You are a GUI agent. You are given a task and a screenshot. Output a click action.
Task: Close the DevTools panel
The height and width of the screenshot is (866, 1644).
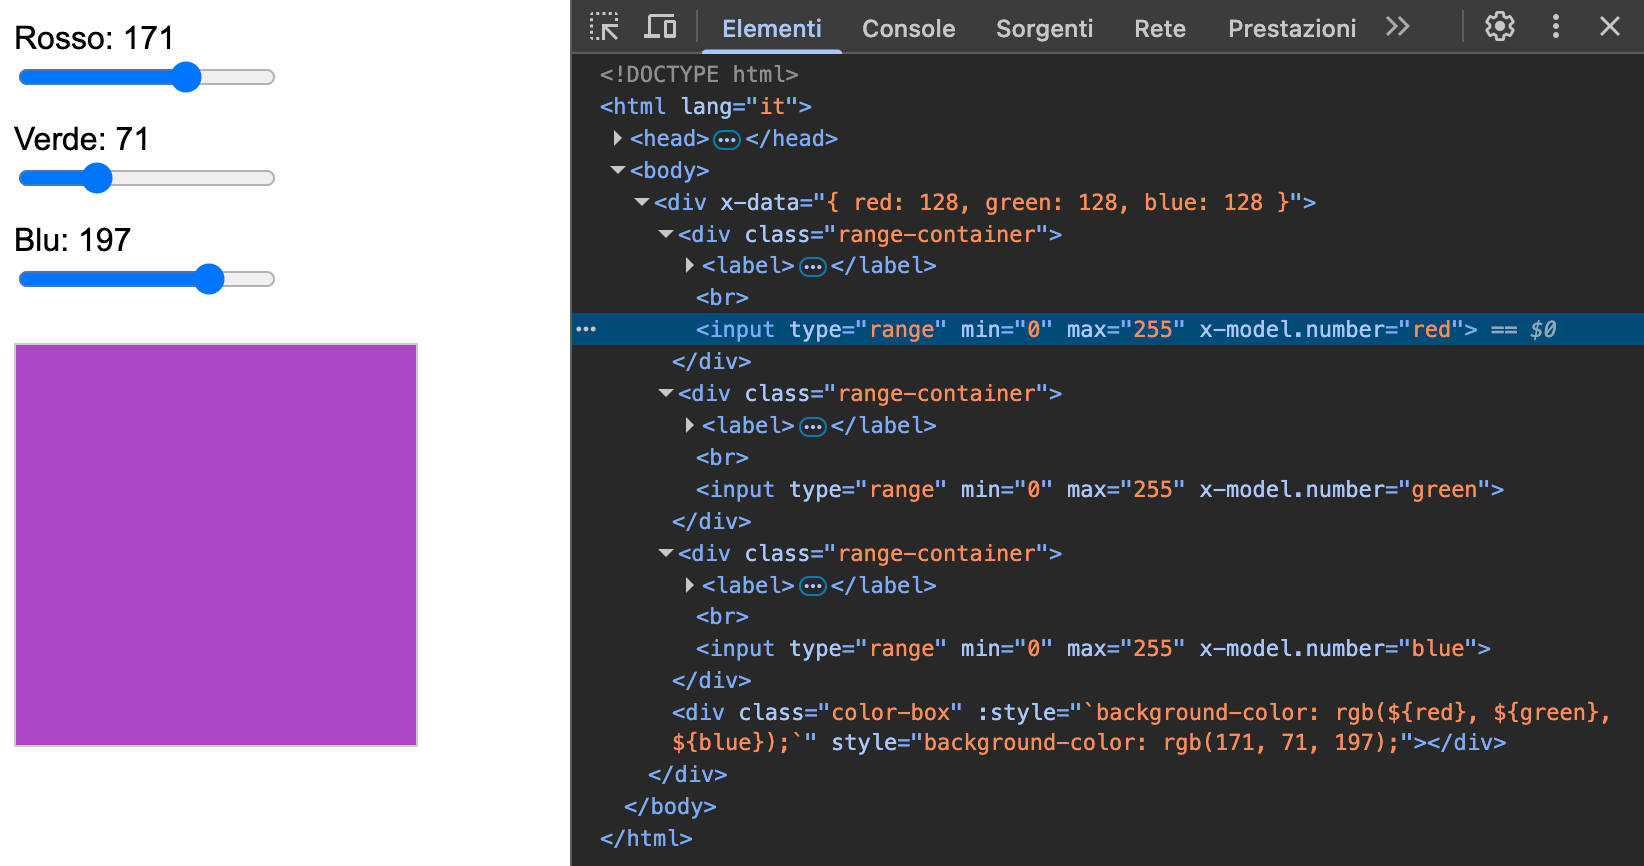pos(1609,27)
